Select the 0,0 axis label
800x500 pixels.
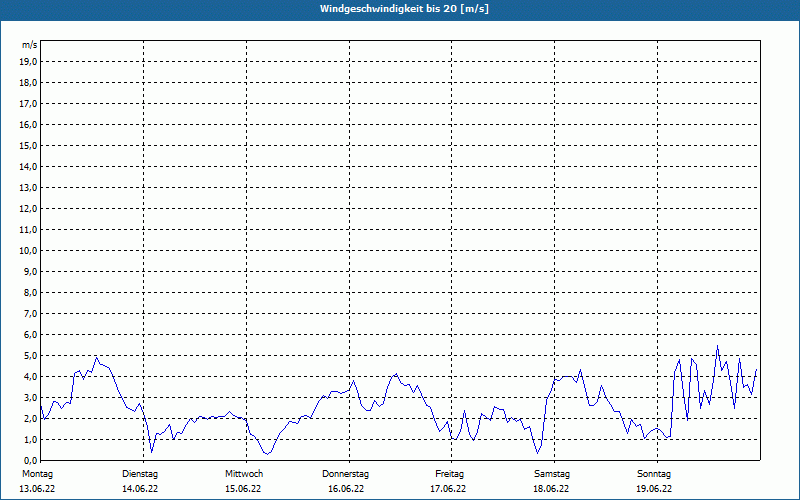tap(30, 460)
